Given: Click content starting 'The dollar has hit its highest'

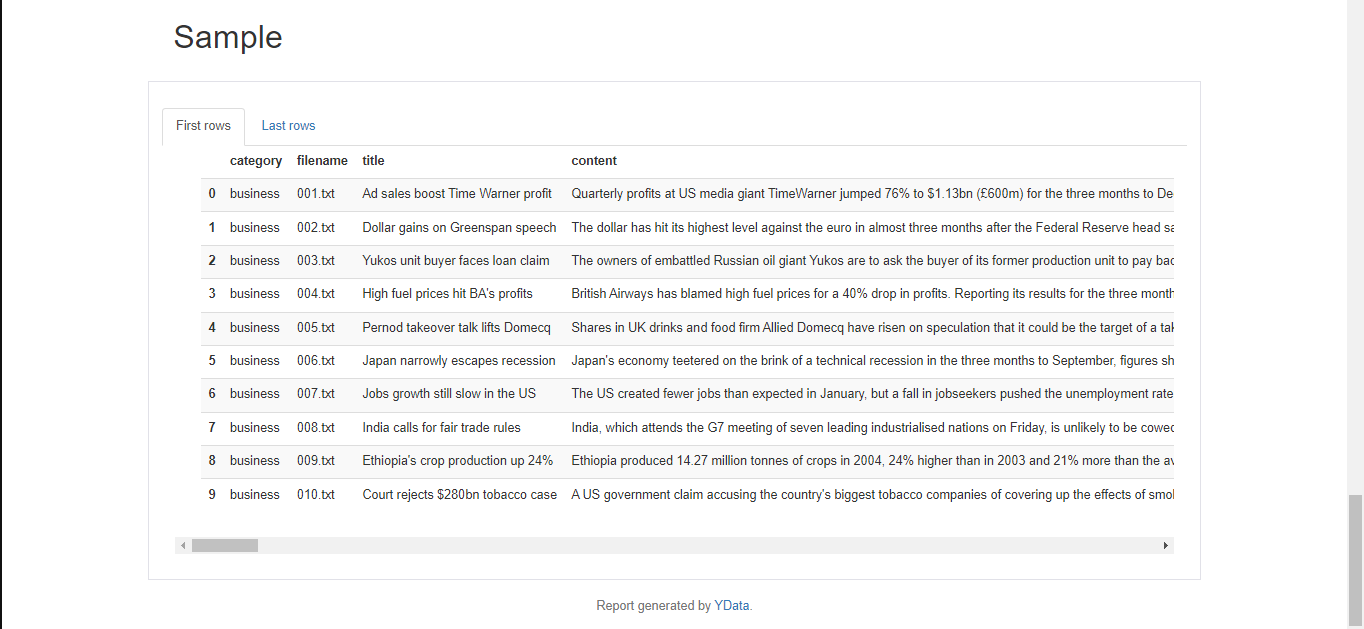Looking at the screenshot, I should (x=872, y=228).
